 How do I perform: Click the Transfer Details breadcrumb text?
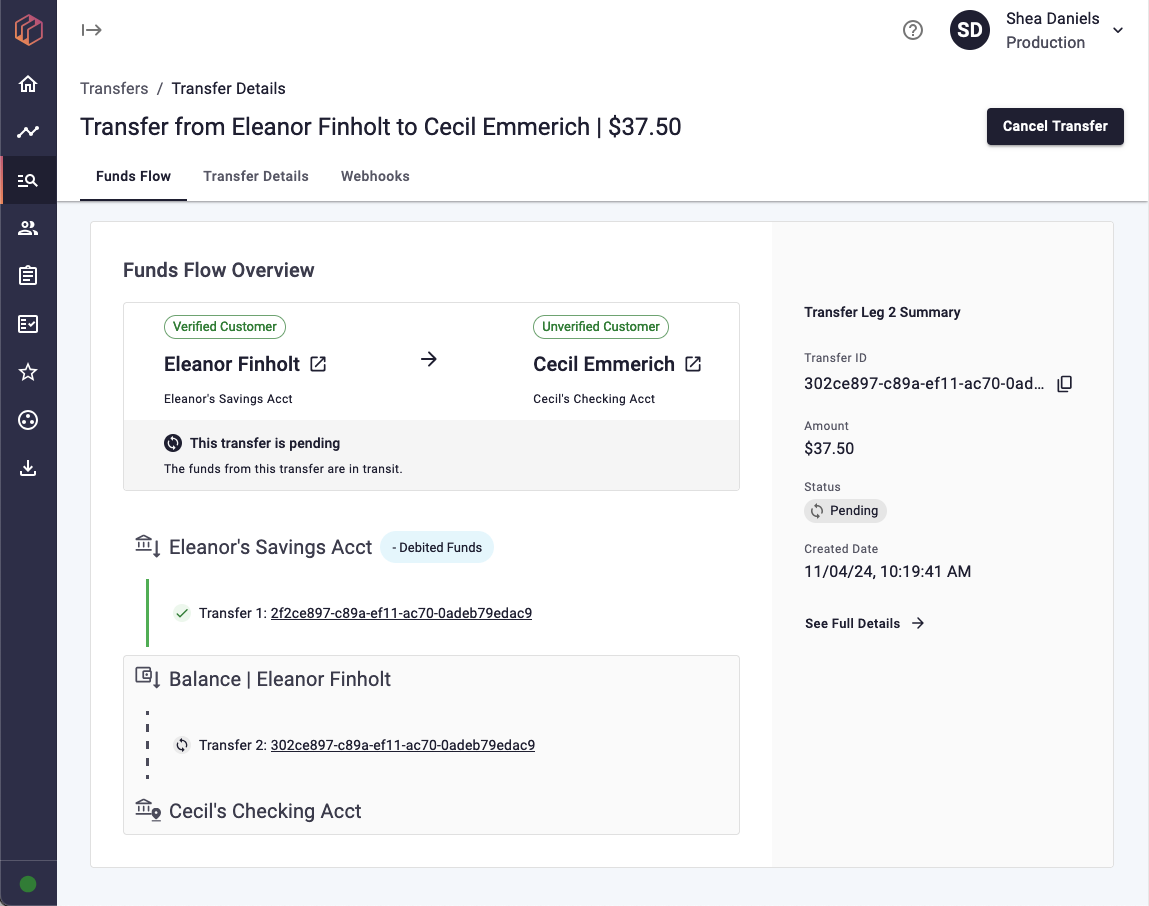pos(229,89)
